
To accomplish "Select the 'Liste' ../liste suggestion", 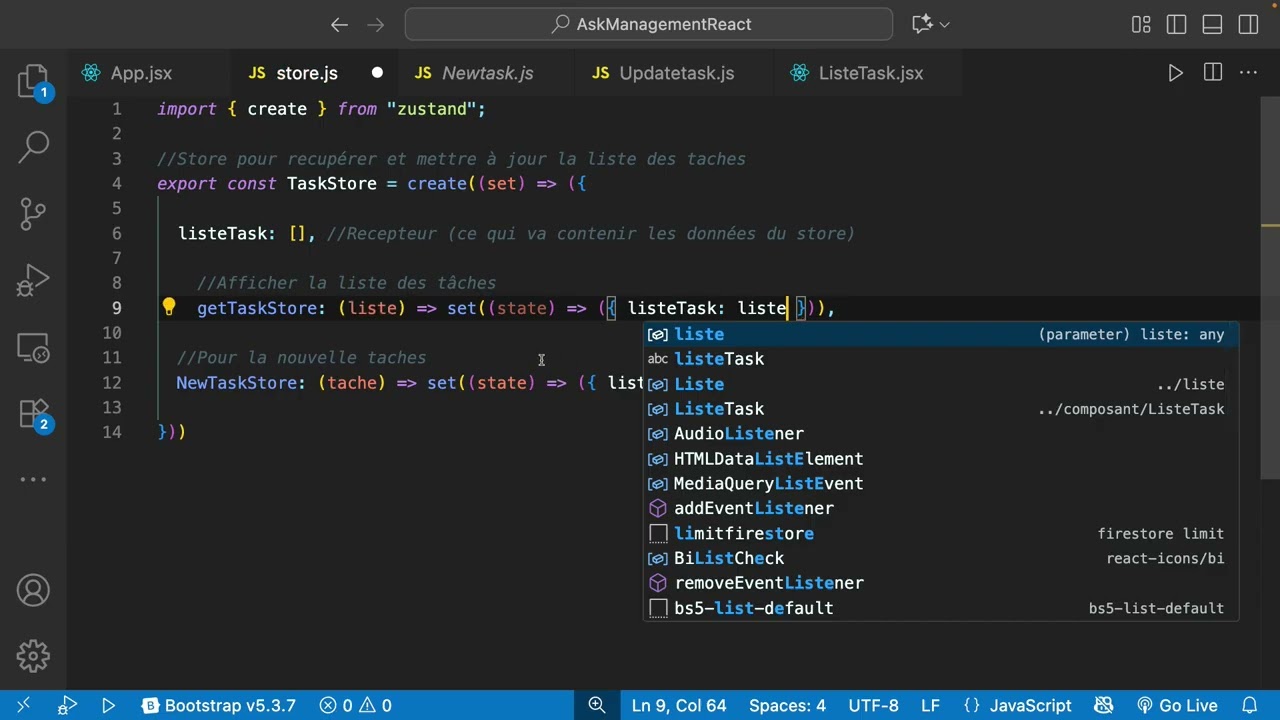I will point(941,384).
